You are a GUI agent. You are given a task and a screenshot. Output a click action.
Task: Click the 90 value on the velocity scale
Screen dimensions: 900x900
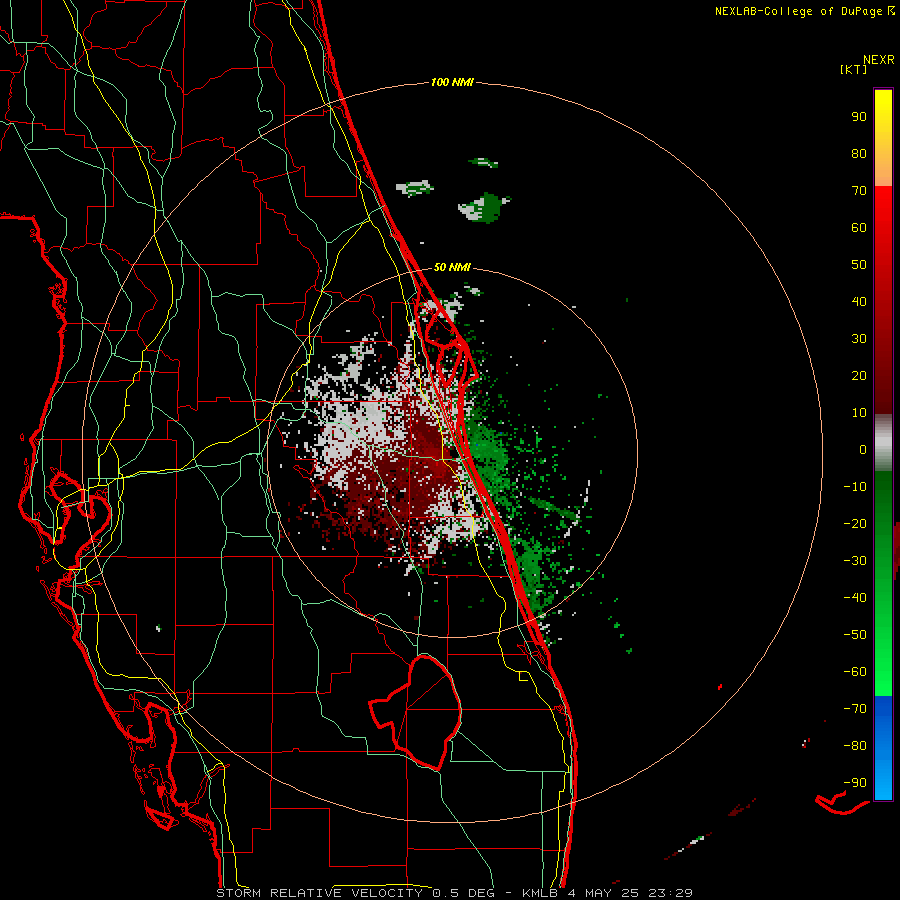[859, 117]
